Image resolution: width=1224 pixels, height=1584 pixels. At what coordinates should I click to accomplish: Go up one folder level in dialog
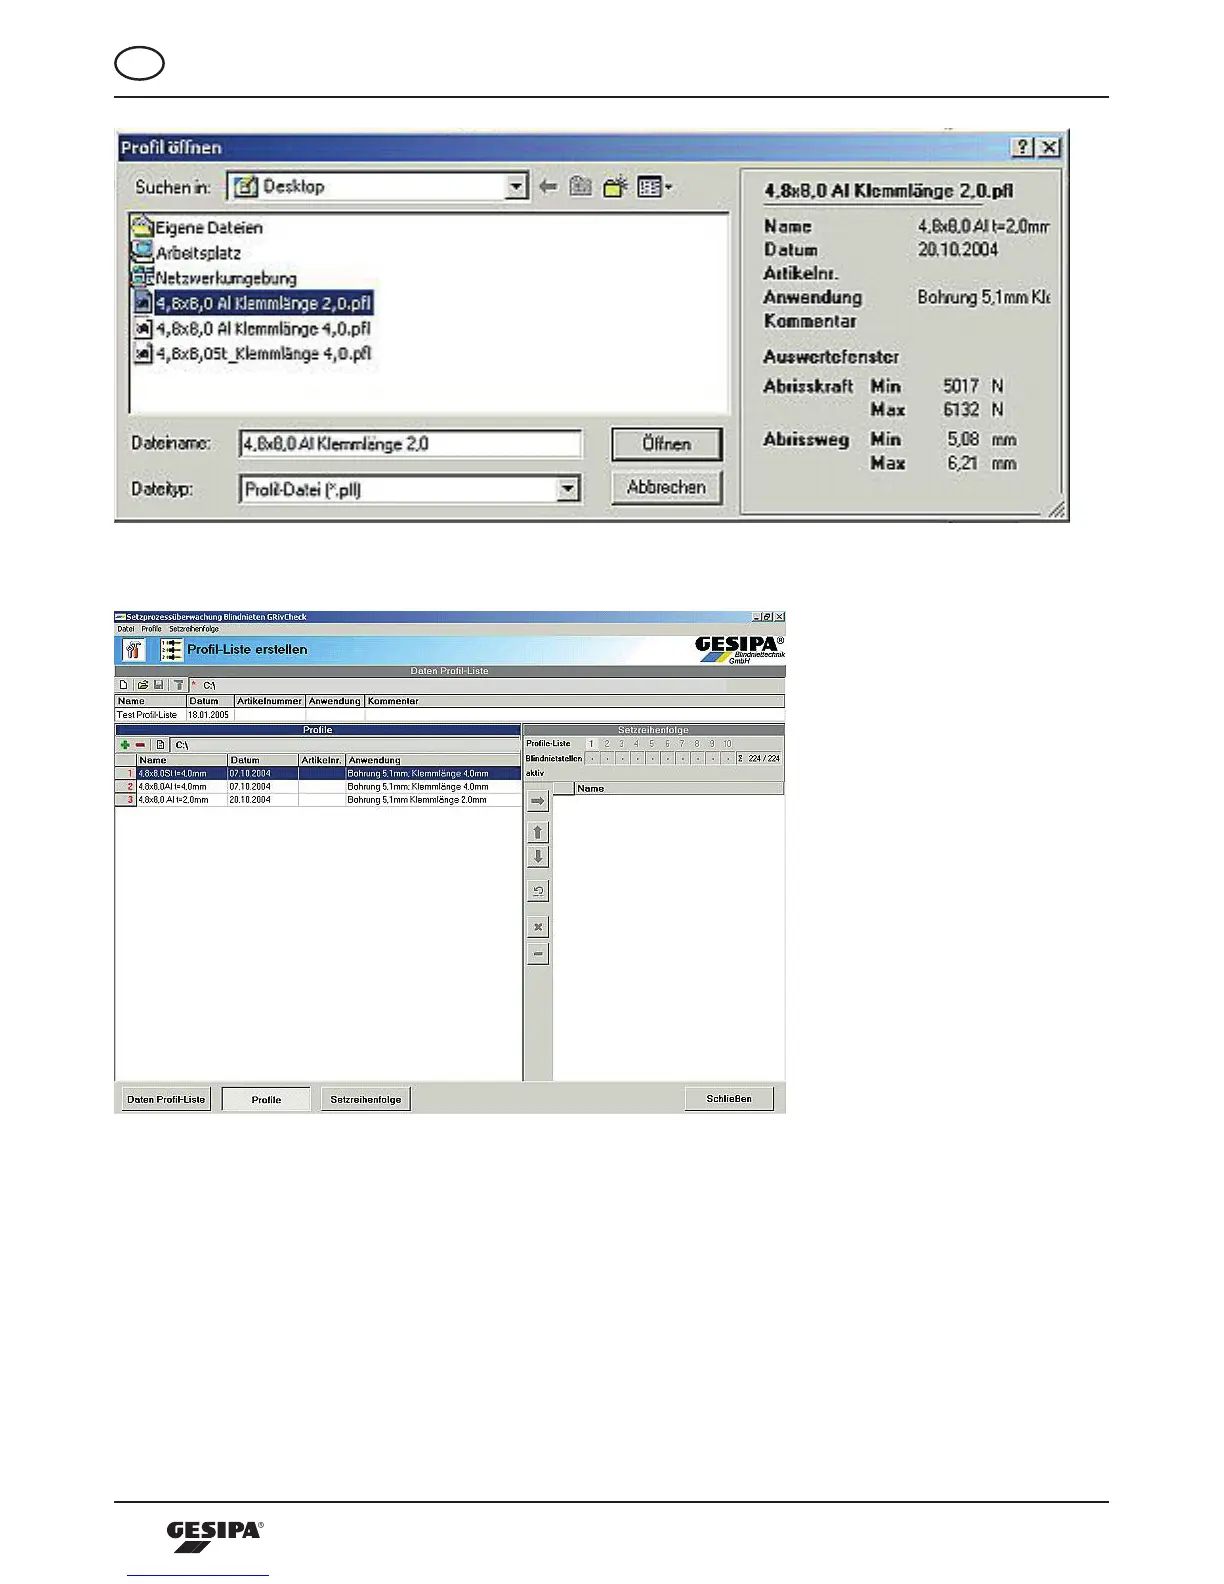pos(581,187)
